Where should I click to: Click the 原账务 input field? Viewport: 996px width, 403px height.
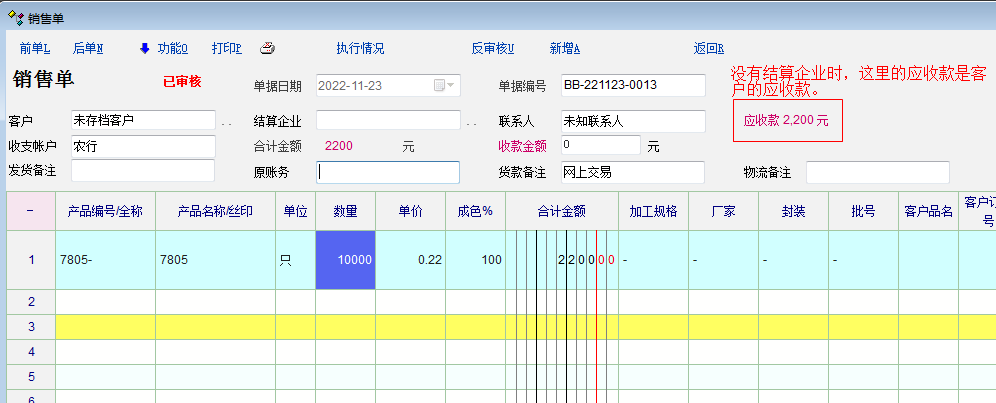pyautogui.click(x=388, y=172)
